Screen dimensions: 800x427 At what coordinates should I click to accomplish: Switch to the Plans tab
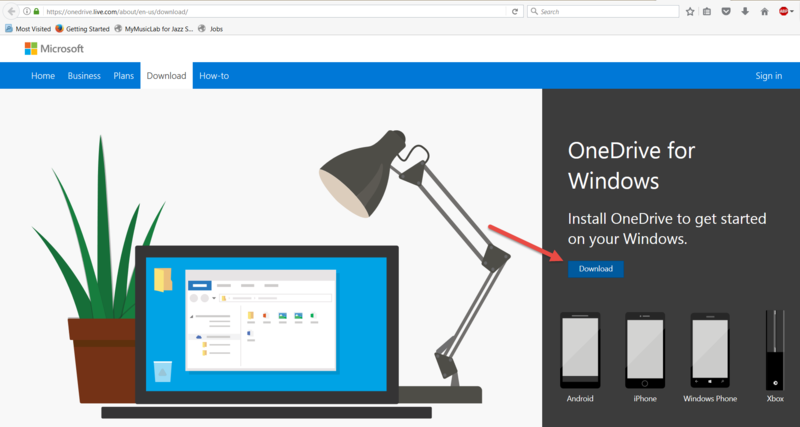(x=124, y=76)
